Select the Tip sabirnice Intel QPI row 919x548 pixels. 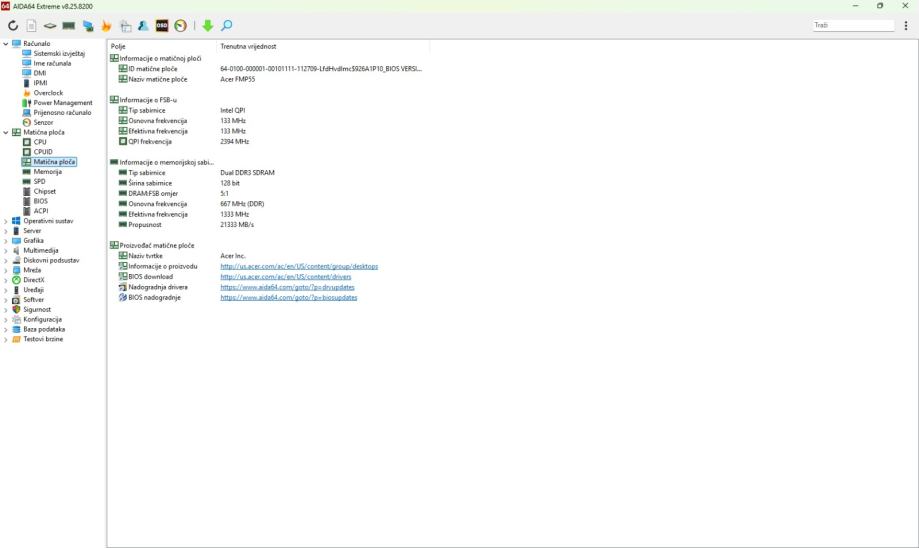coord(270,111)
